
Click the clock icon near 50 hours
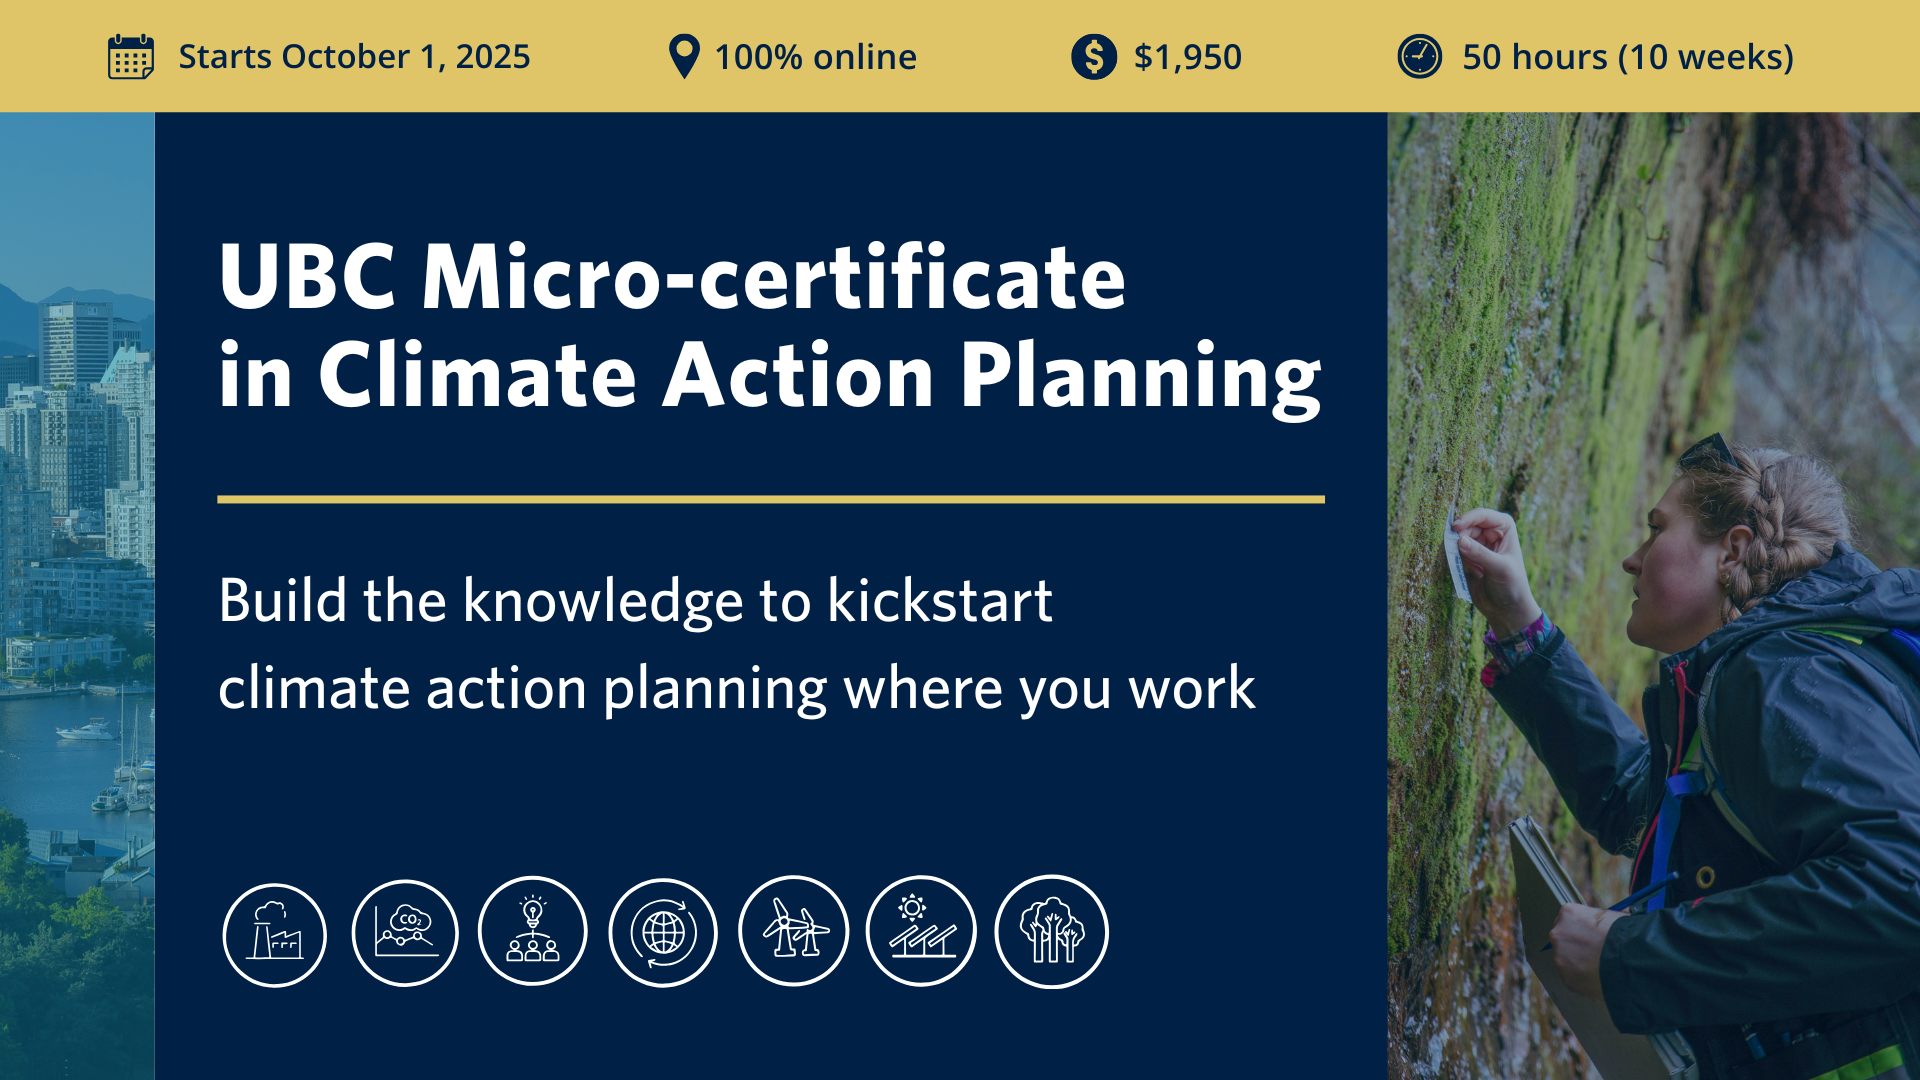[1420, 57]
